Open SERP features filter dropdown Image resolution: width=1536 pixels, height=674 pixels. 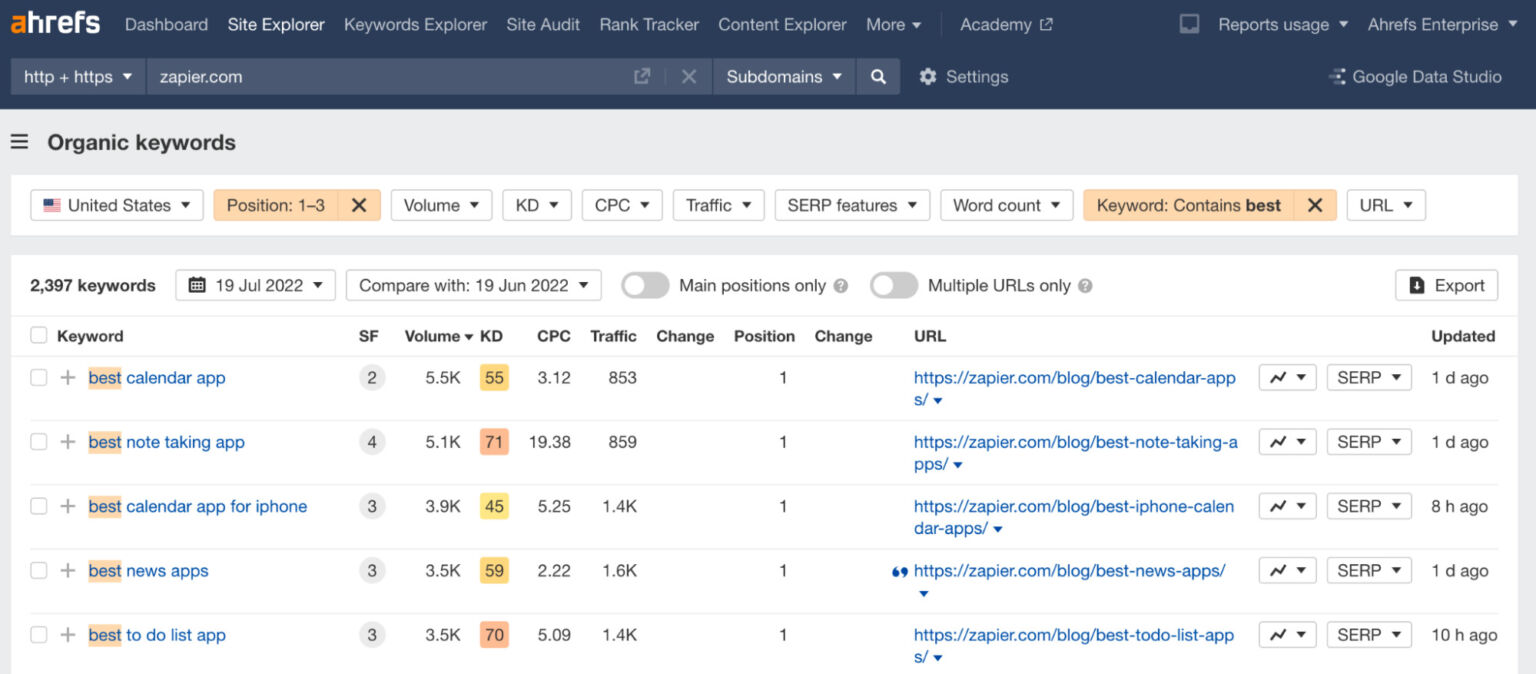point(852,205)
